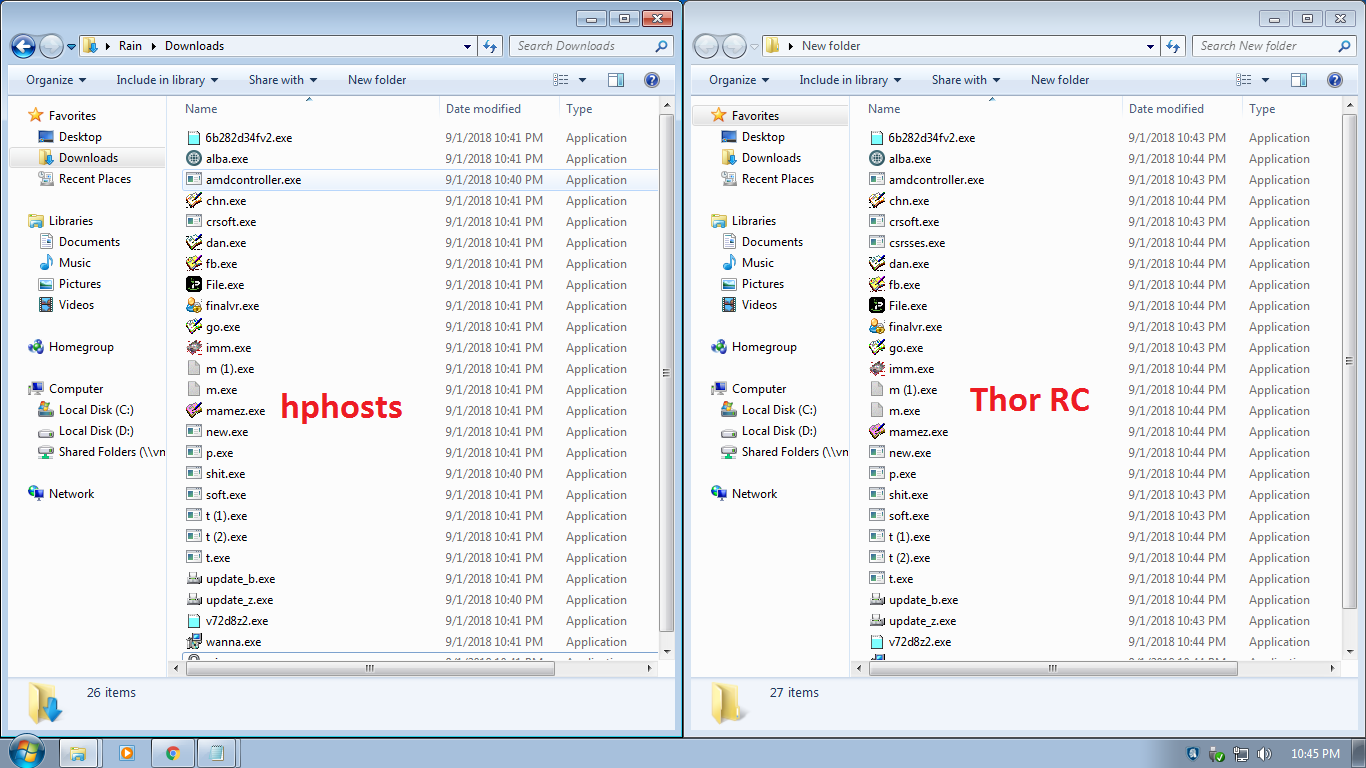This screenshot has width=1366, height=768.
Task: Click the Change view icon in Downloads window
Action: click(x=561, y=80)
